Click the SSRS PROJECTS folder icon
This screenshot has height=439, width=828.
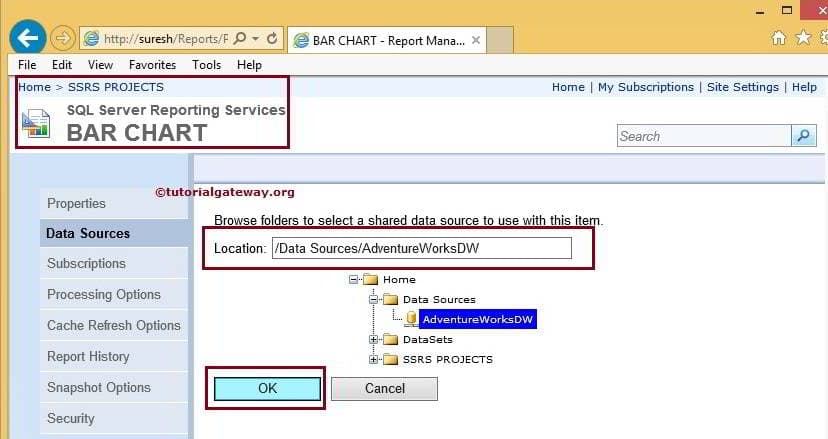click(x=390, y=360)
